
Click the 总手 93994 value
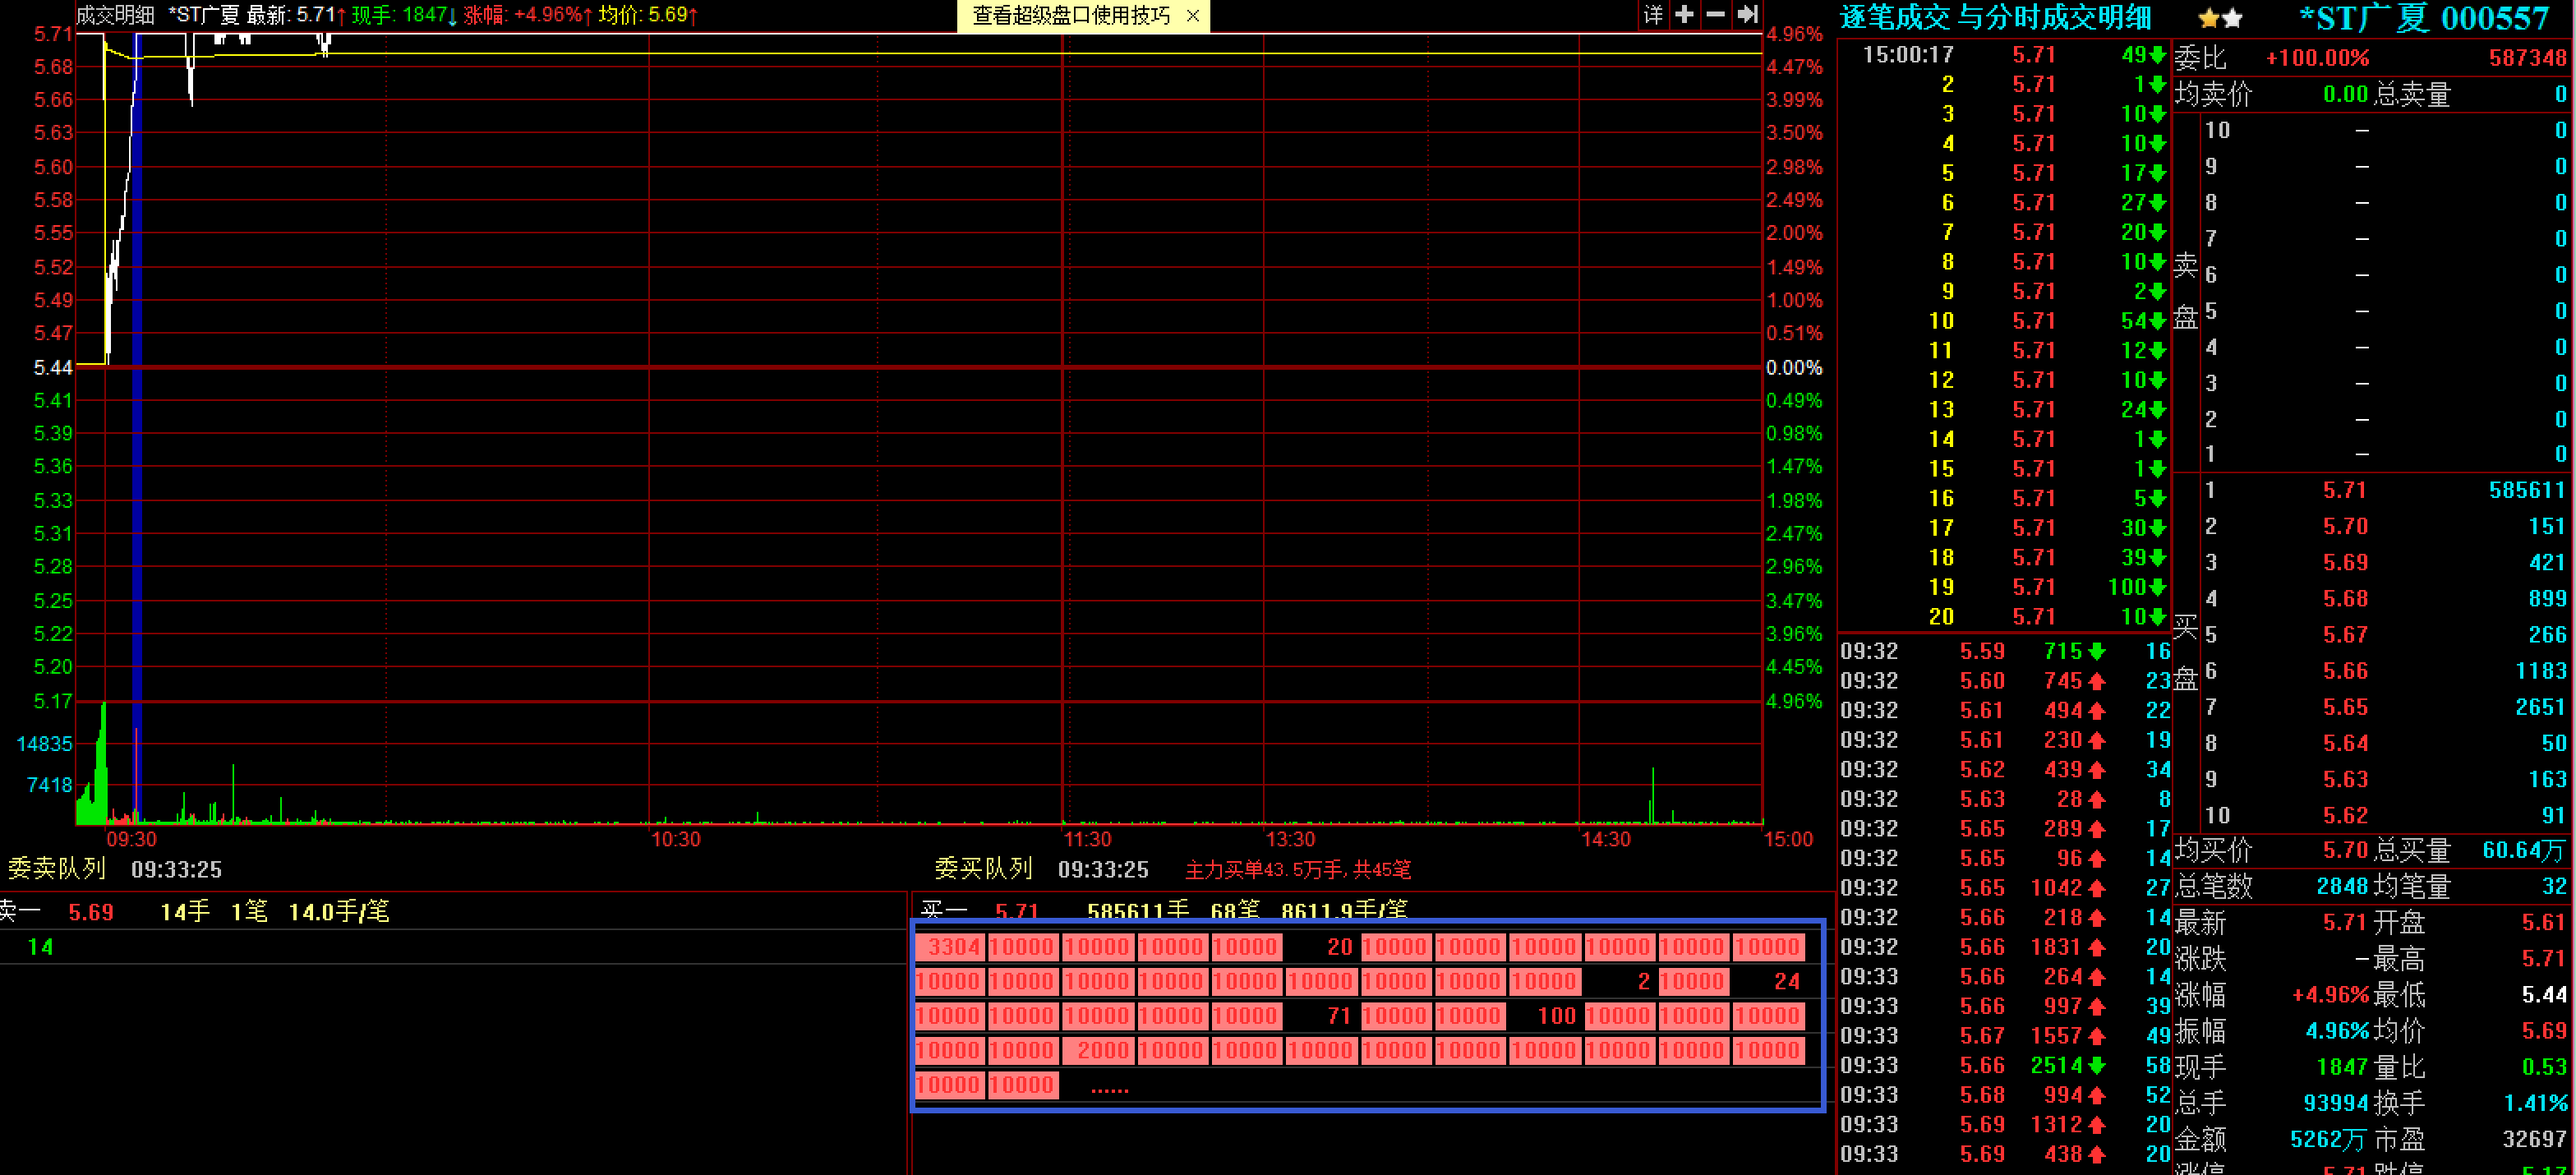[x=2335, y=1103]
